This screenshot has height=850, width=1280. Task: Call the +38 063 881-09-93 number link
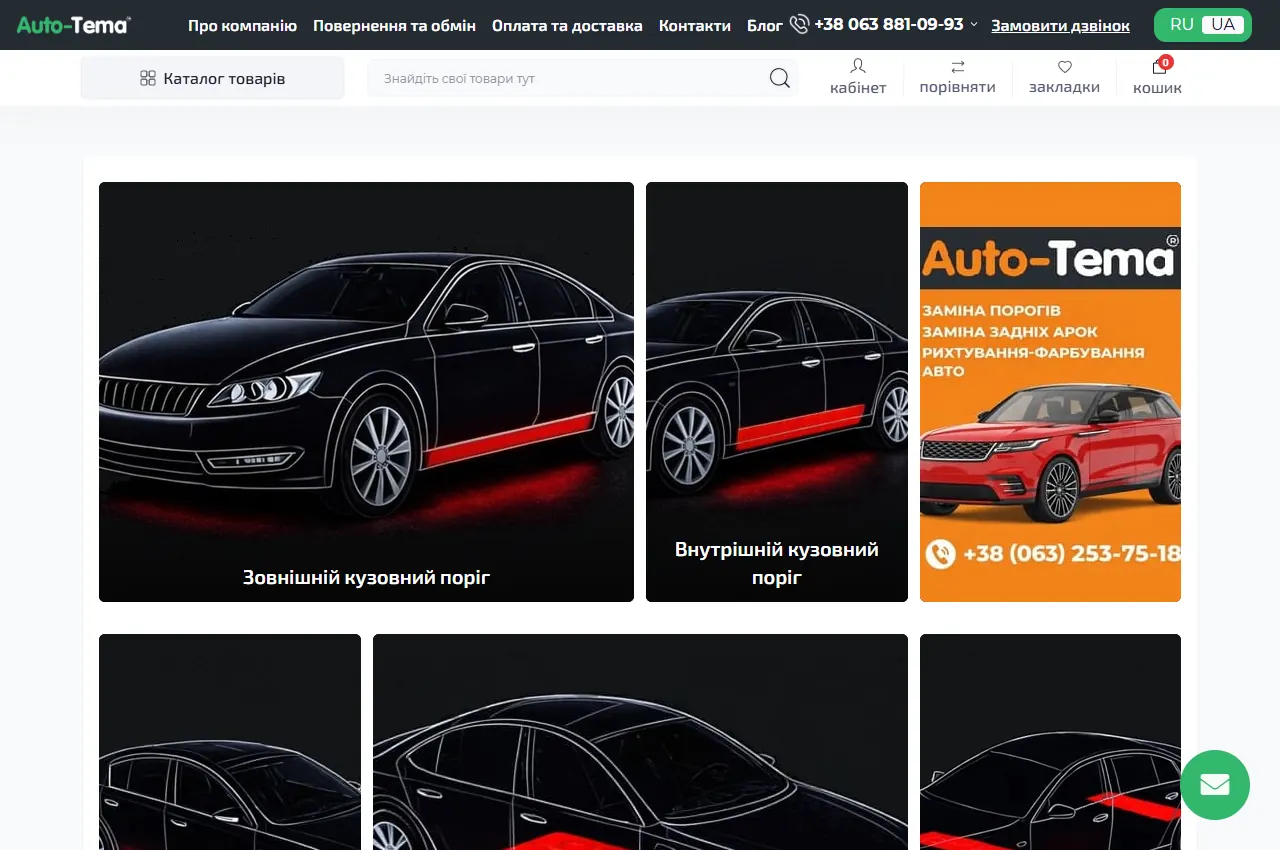point(889,25)
